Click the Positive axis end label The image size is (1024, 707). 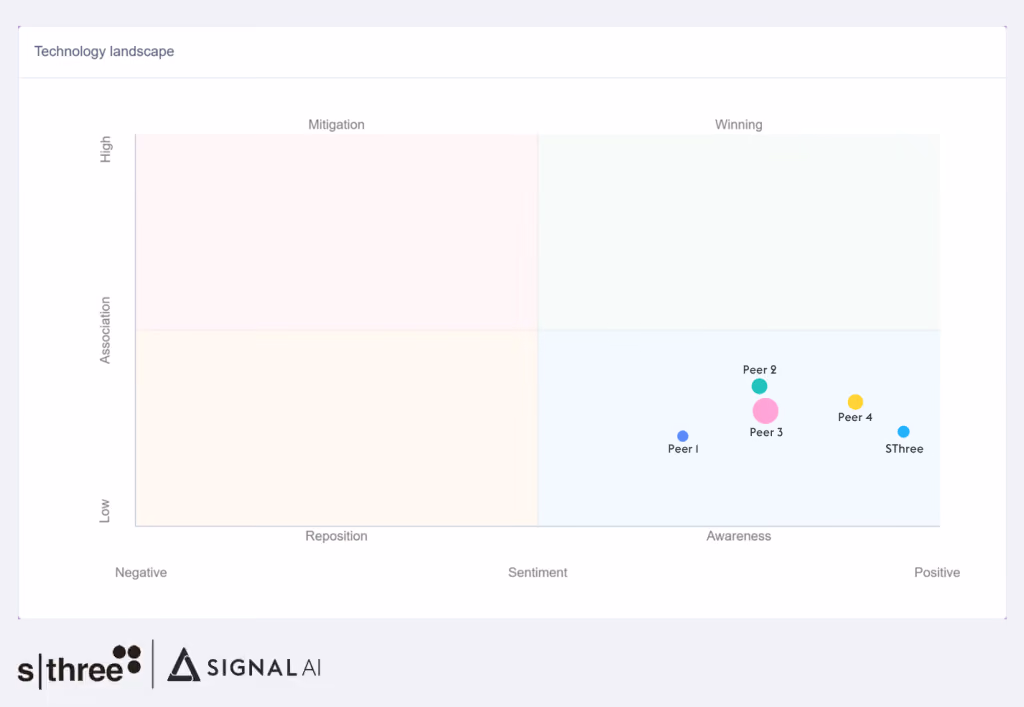(x=936, y=573)
